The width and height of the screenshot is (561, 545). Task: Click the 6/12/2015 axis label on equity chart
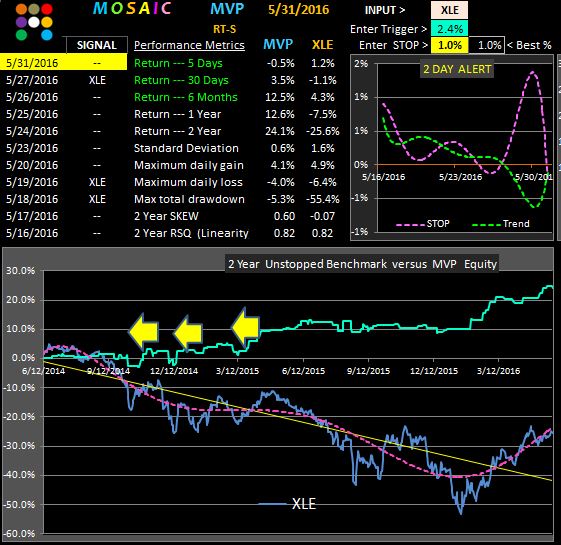(x=303, y=371)
